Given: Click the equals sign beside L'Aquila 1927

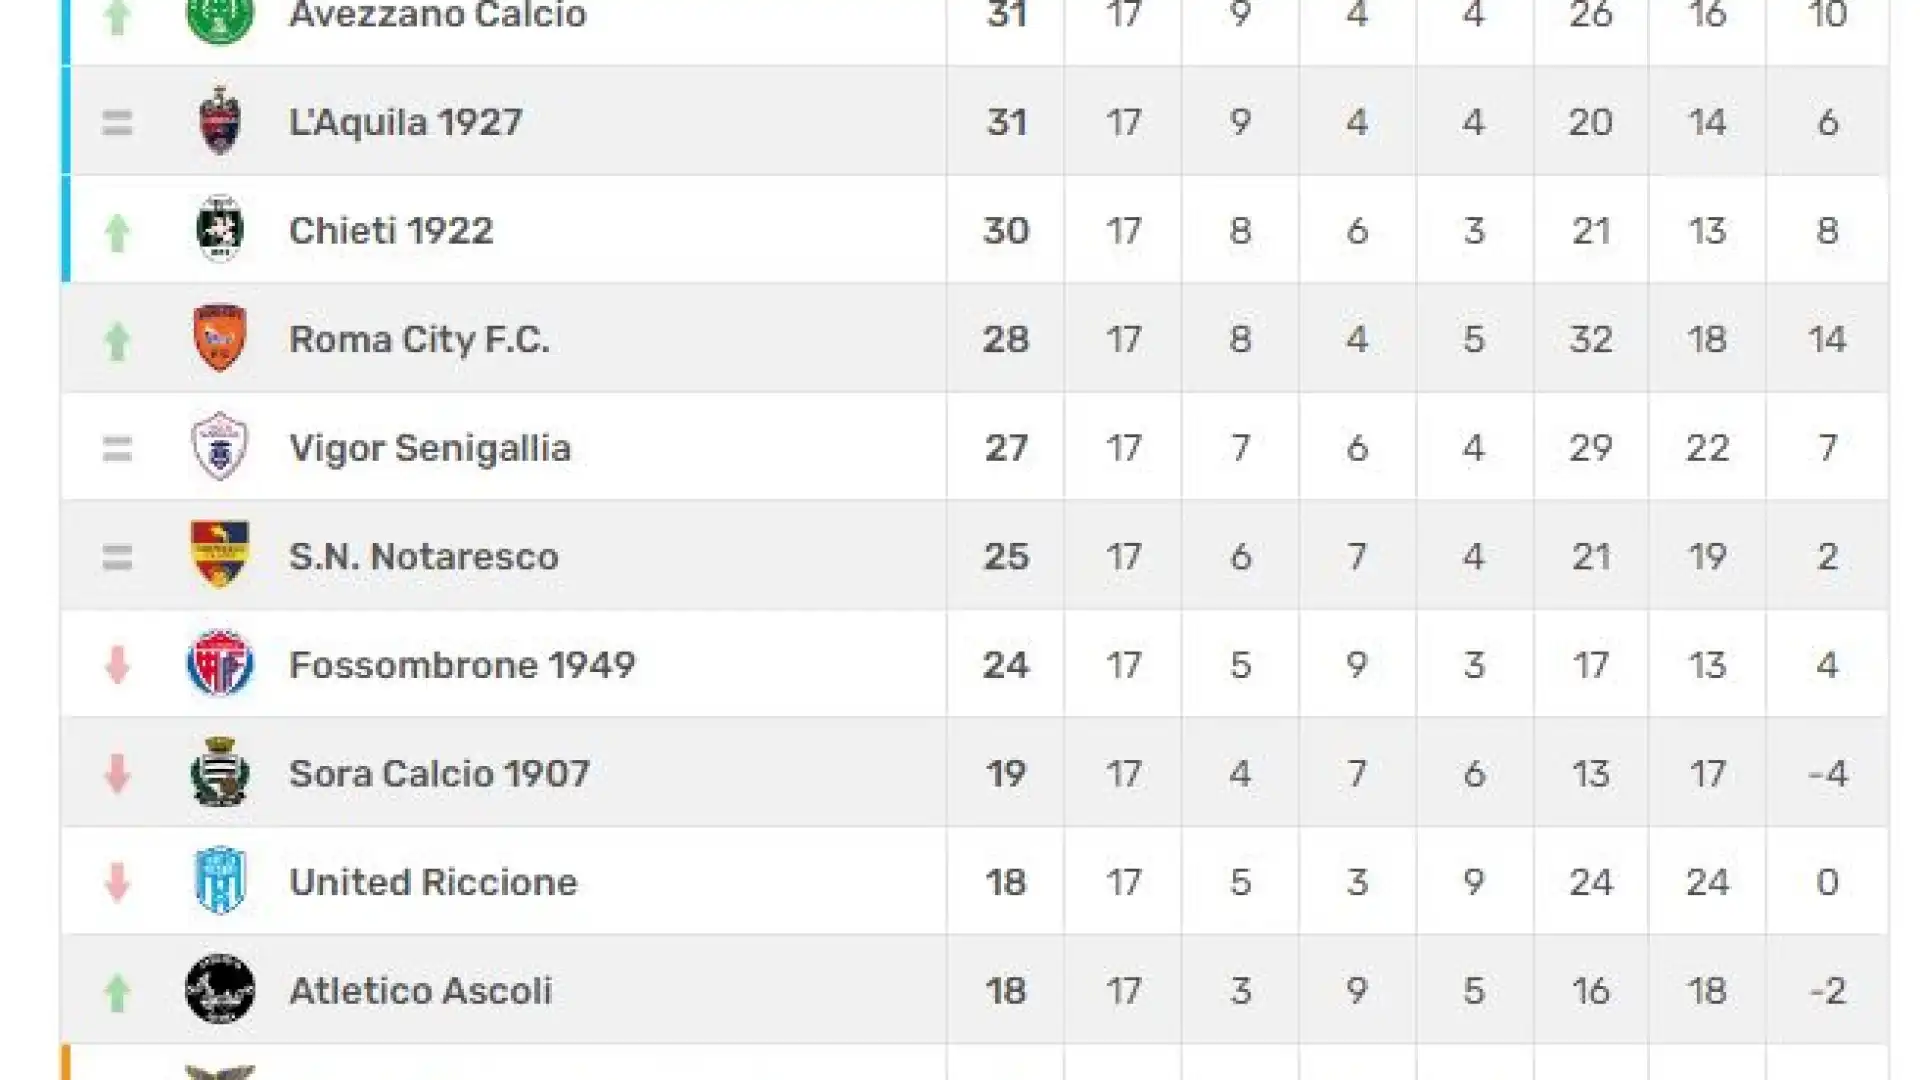Looking at the screenshot, I should point(117,123).
